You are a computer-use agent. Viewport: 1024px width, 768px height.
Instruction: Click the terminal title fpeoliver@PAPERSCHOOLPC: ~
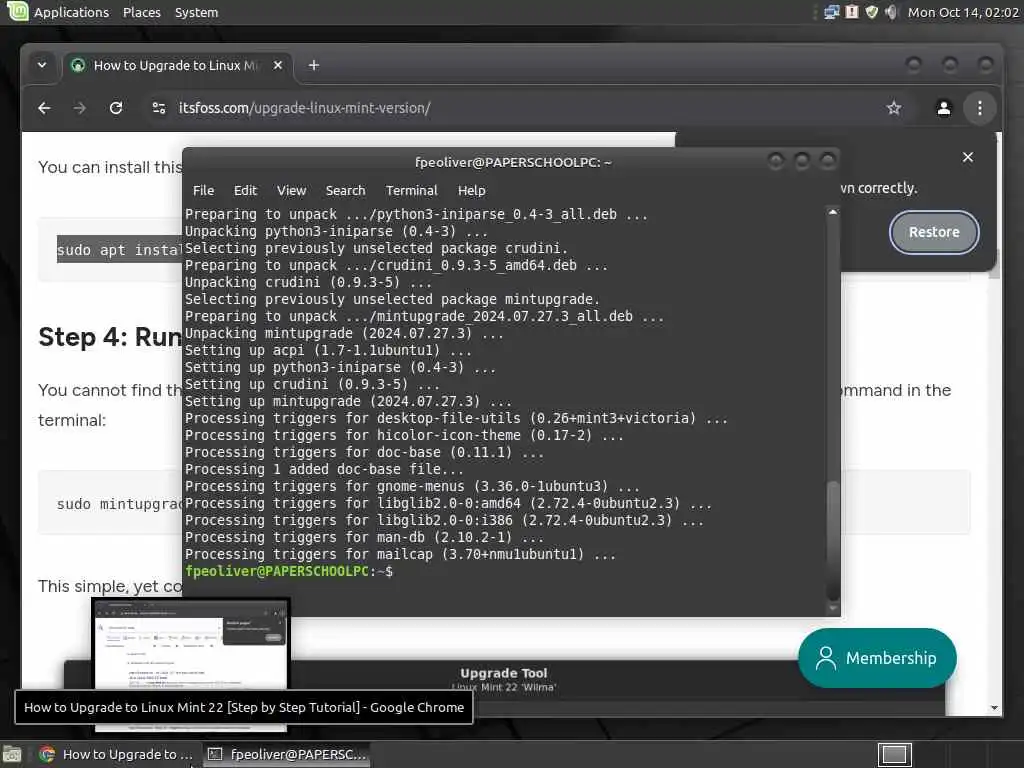513,162
